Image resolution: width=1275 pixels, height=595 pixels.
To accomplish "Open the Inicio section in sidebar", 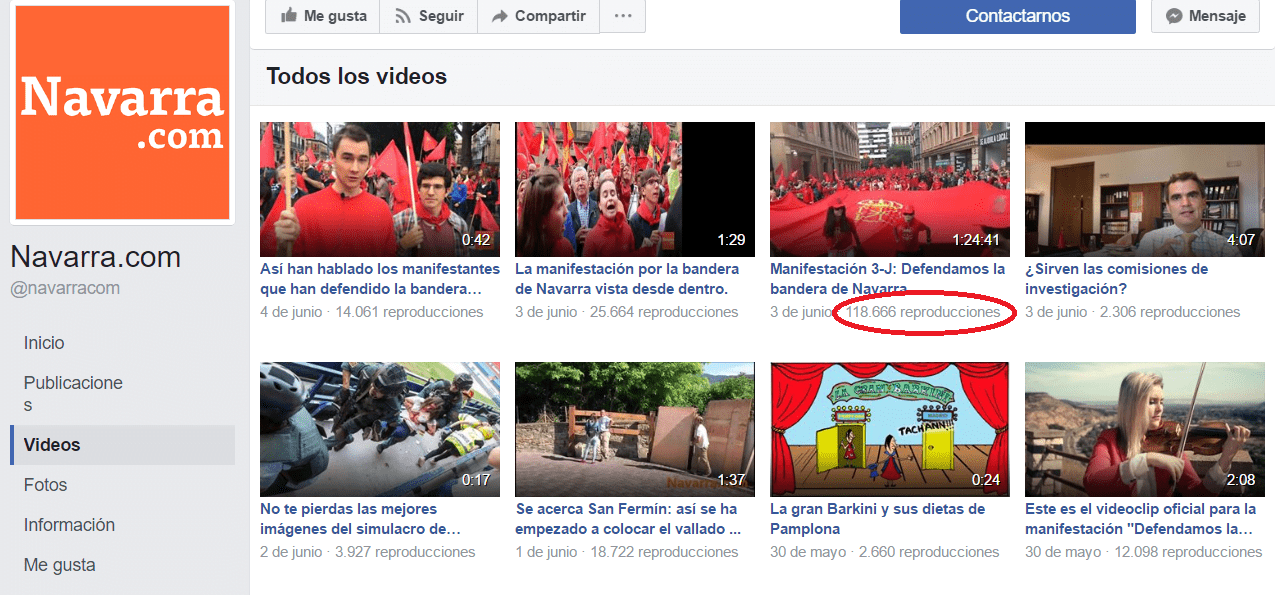I will pos(44,343).
